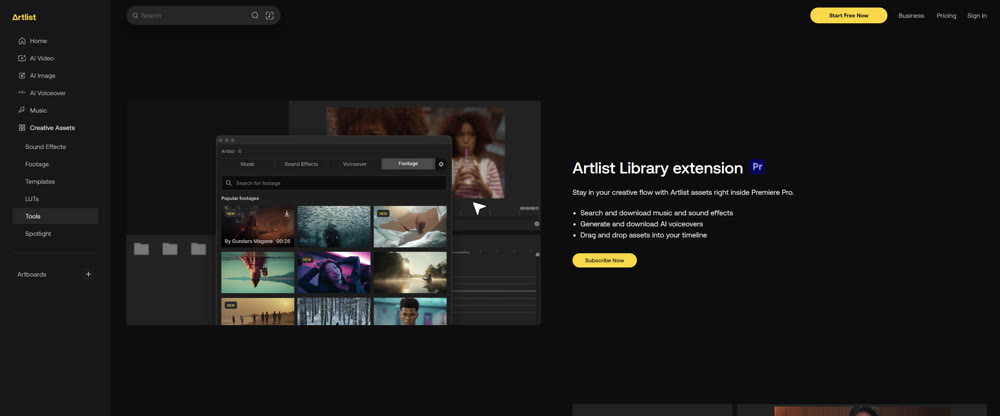Open the misty lake footage thumbnail
The width and height of the screenshot is (1000, 416).
[410, 272]
